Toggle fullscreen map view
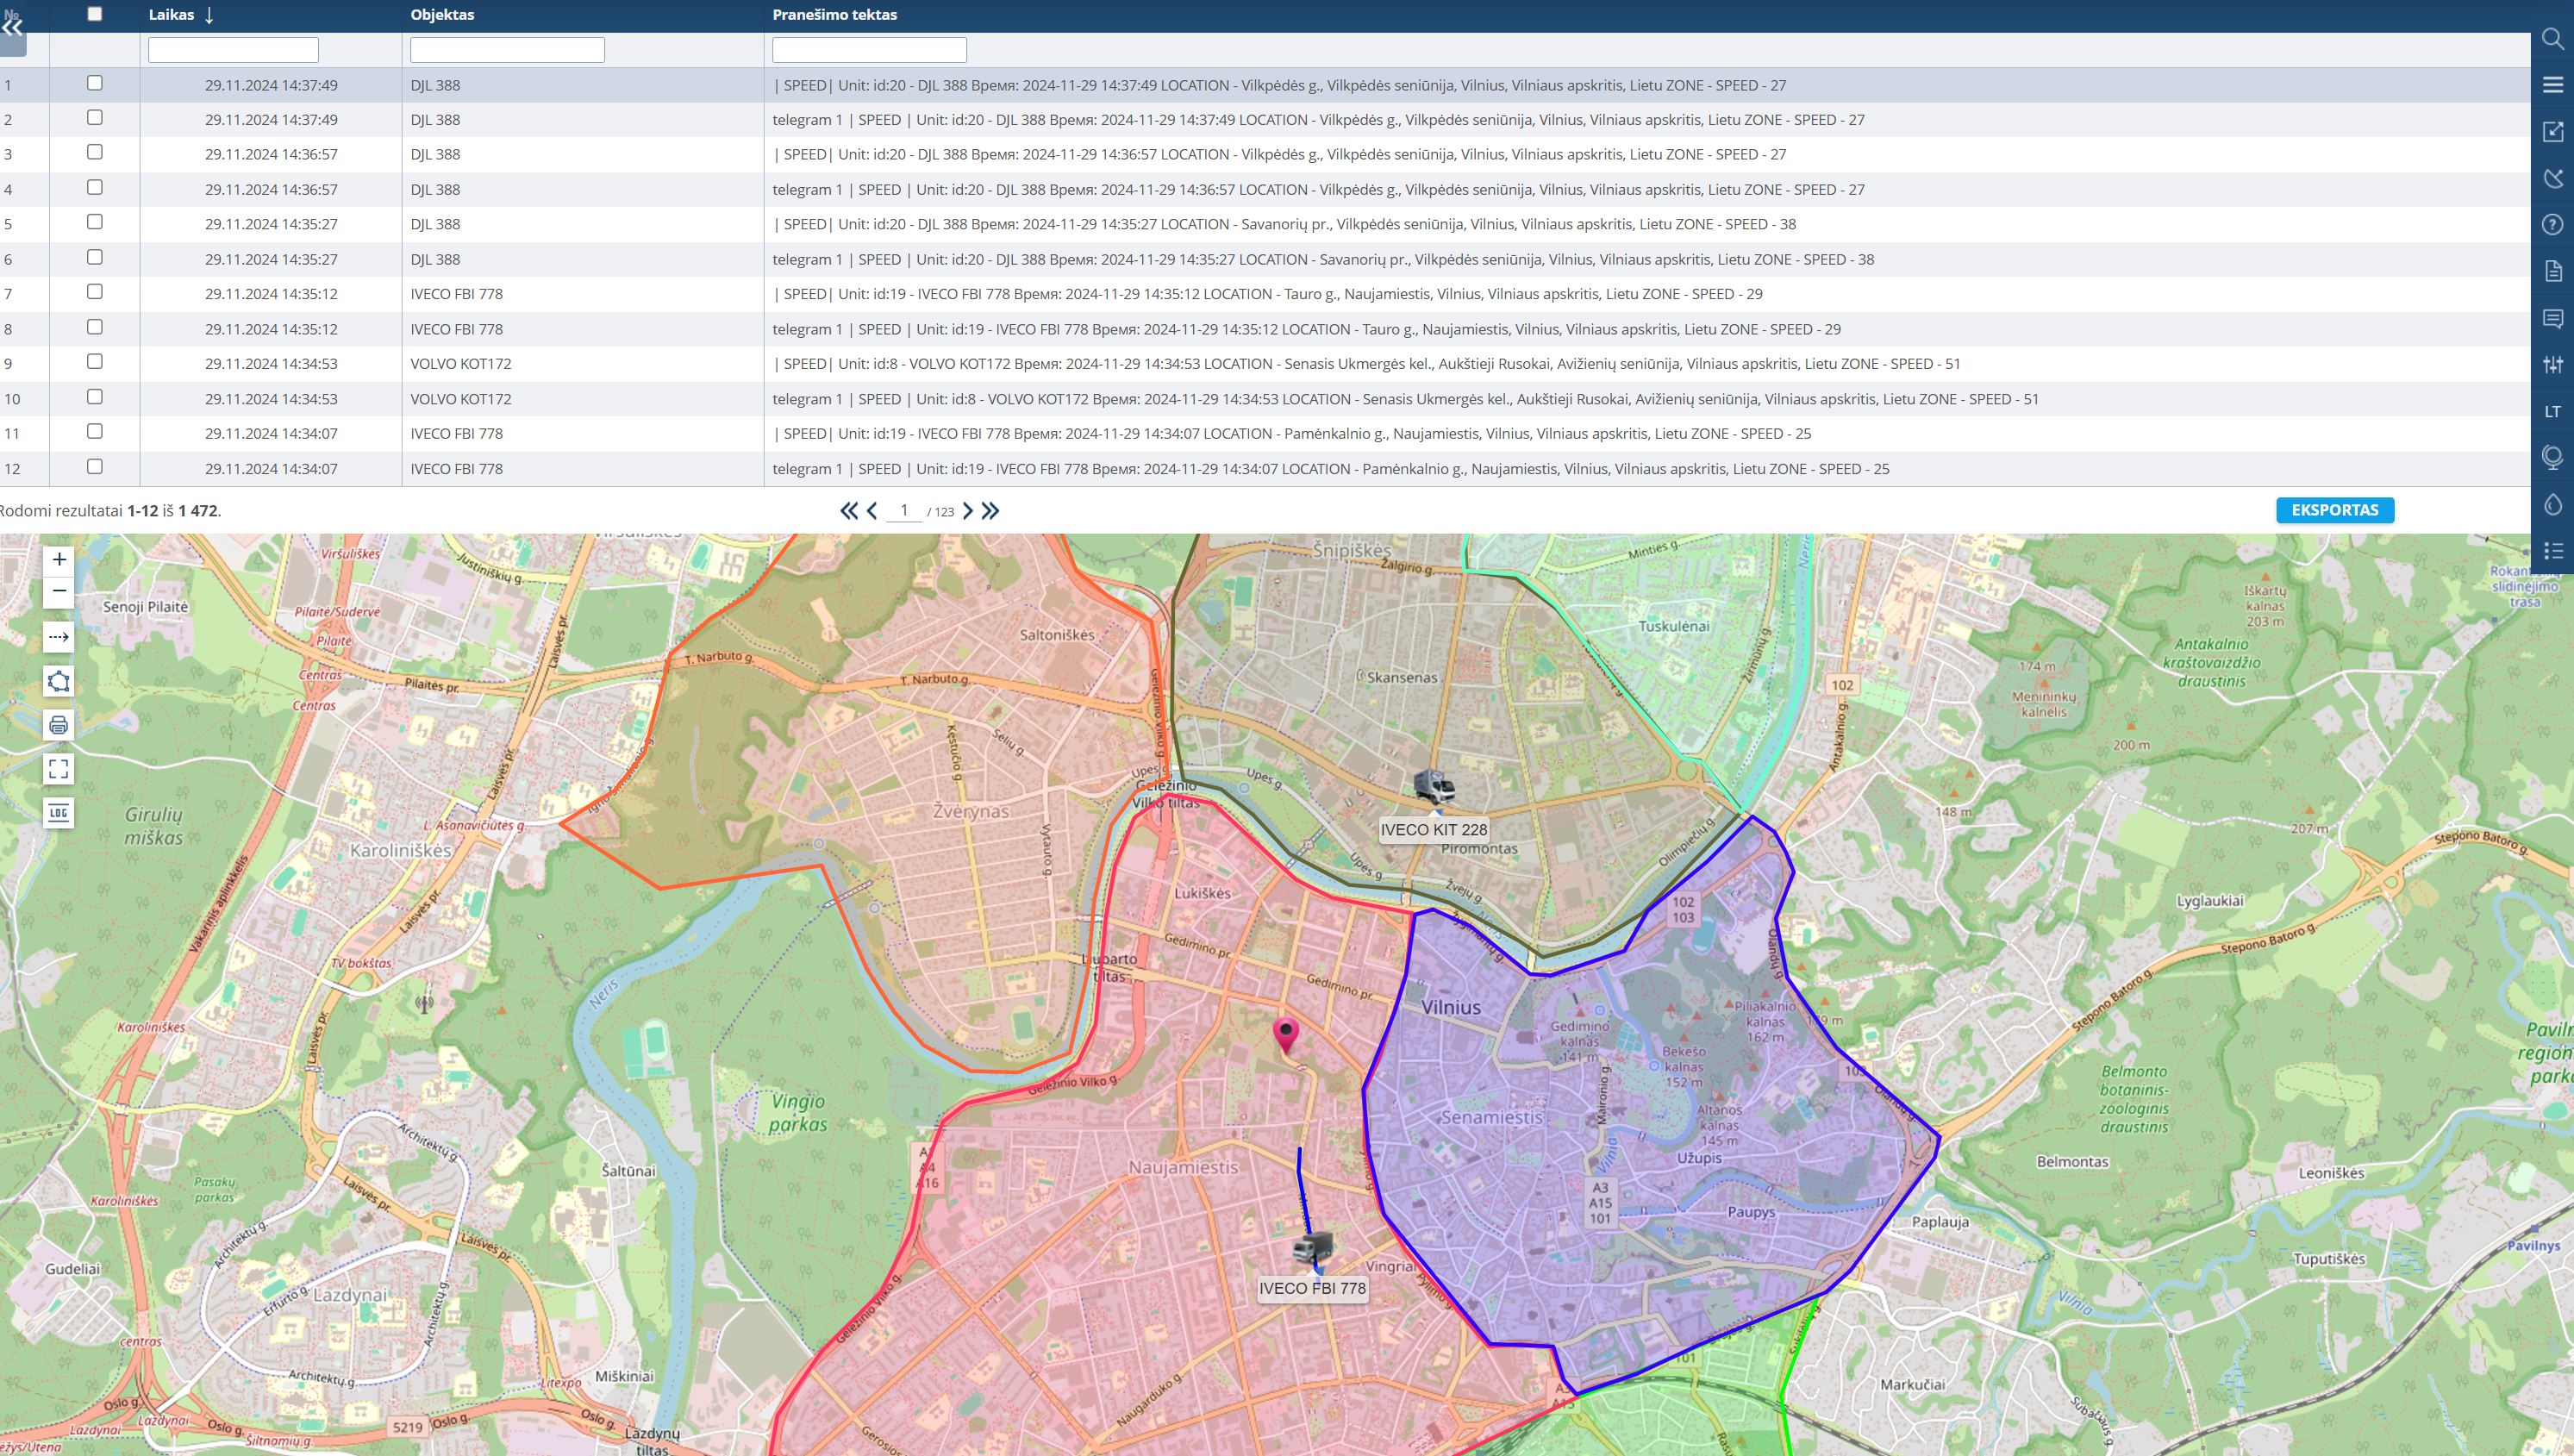Viewport: 2574px width, 1456px height. tap(59, 768)
